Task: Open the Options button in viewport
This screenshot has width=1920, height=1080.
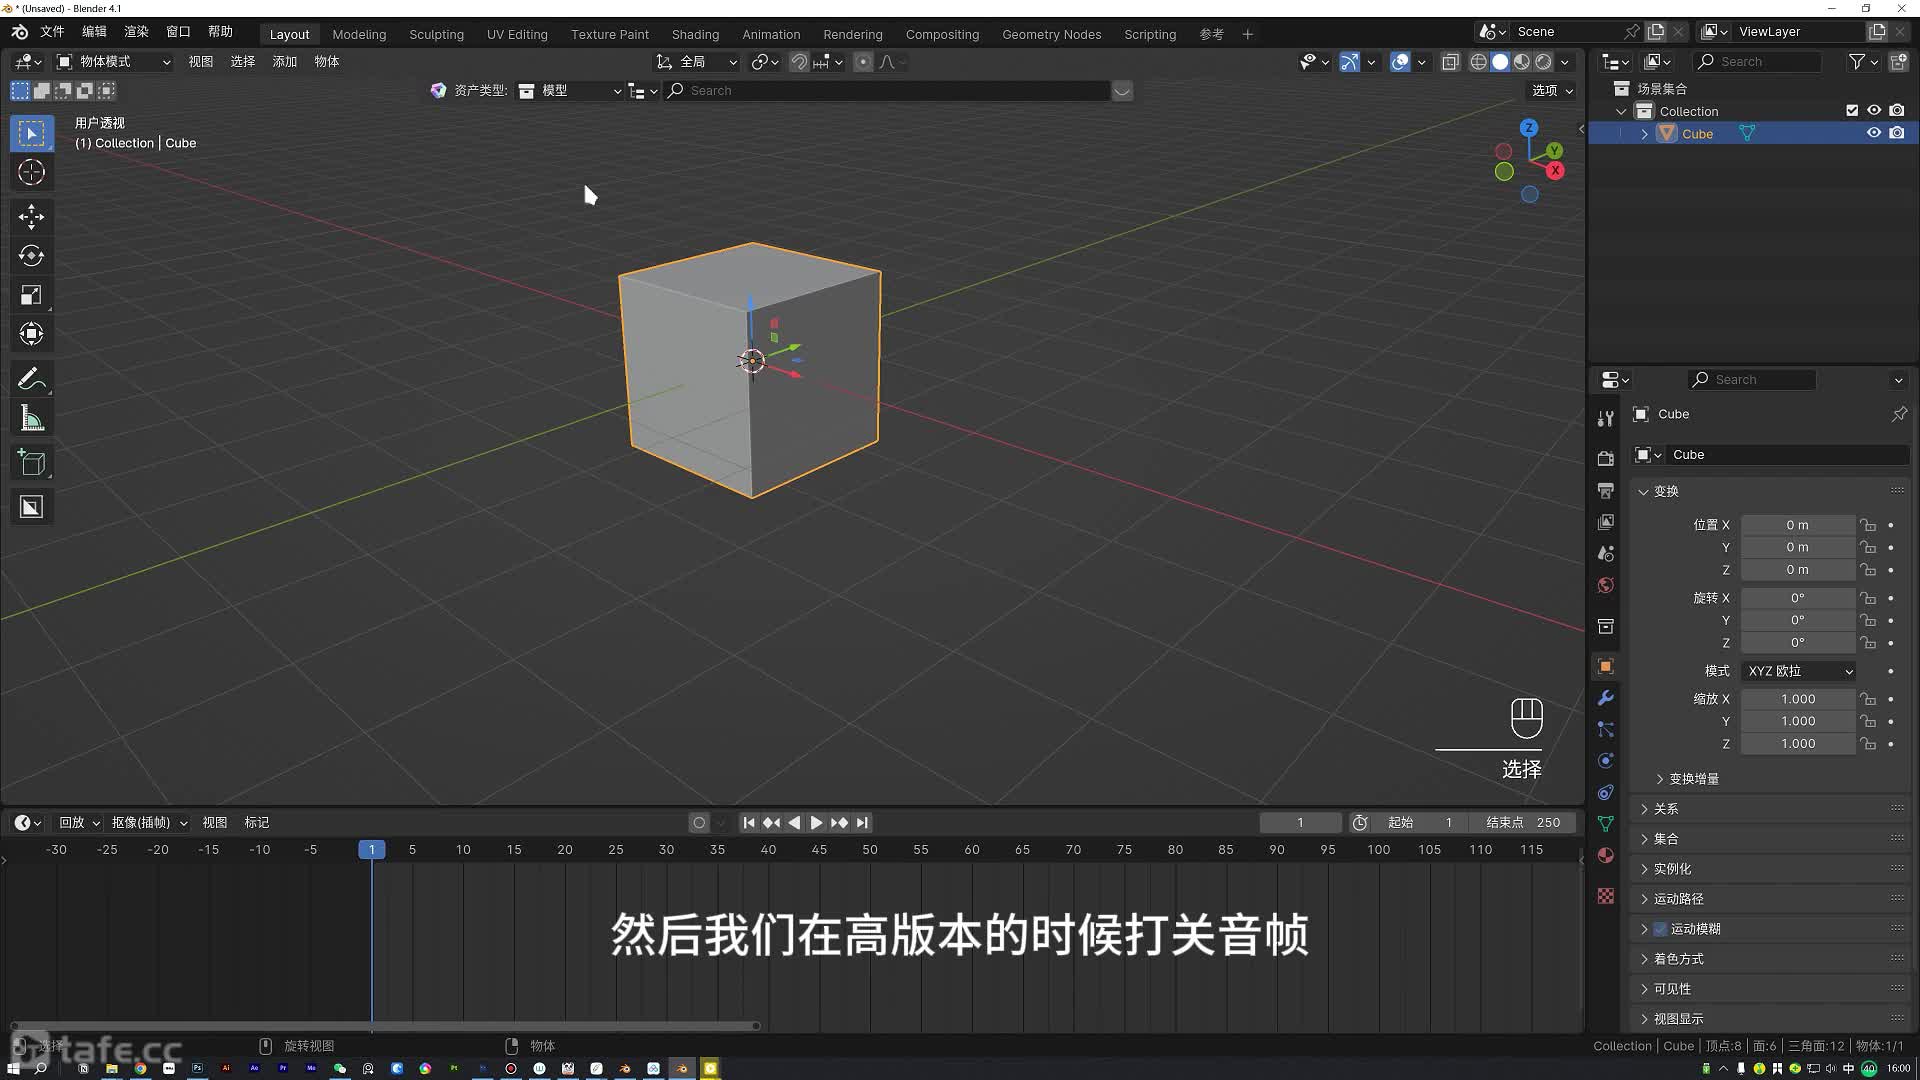Action: (x=1552, y=90)
